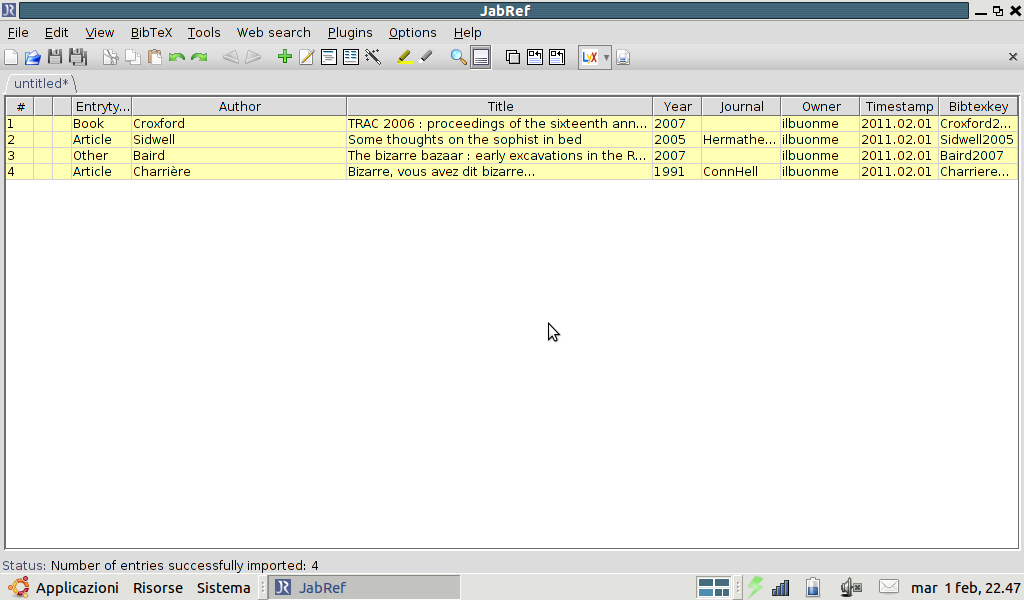Click the unabbreviate journal names icon
The height and width of the screenshot is (600, 1024).
[557, 57]
